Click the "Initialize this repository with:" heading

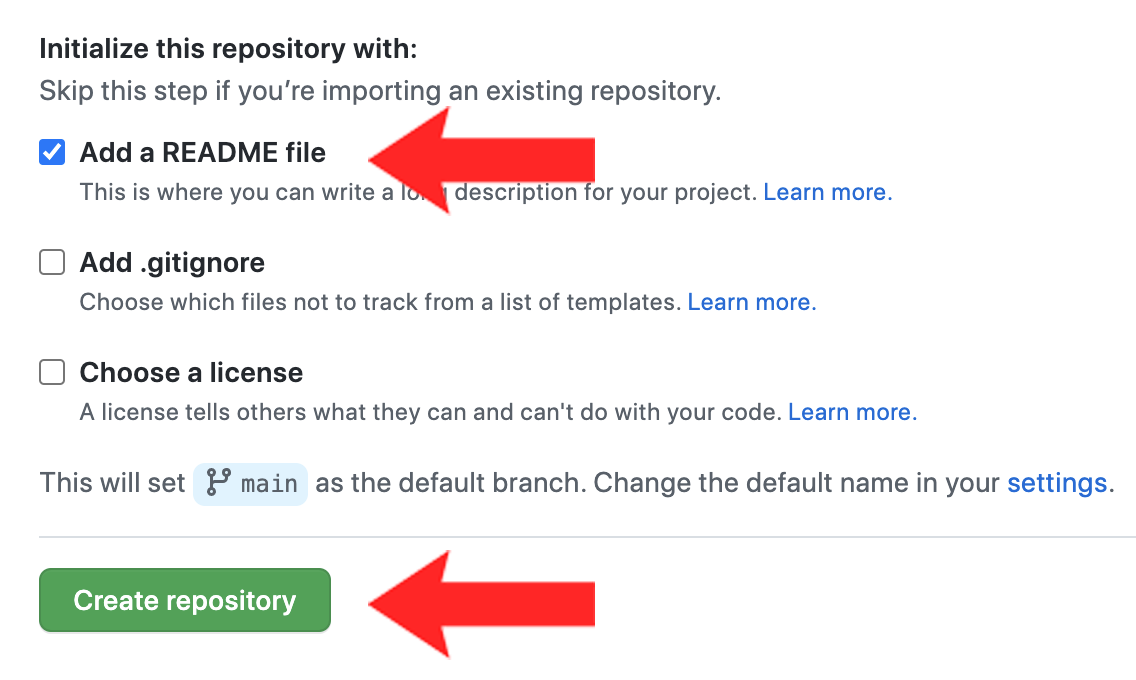click(x=228, y=48)
